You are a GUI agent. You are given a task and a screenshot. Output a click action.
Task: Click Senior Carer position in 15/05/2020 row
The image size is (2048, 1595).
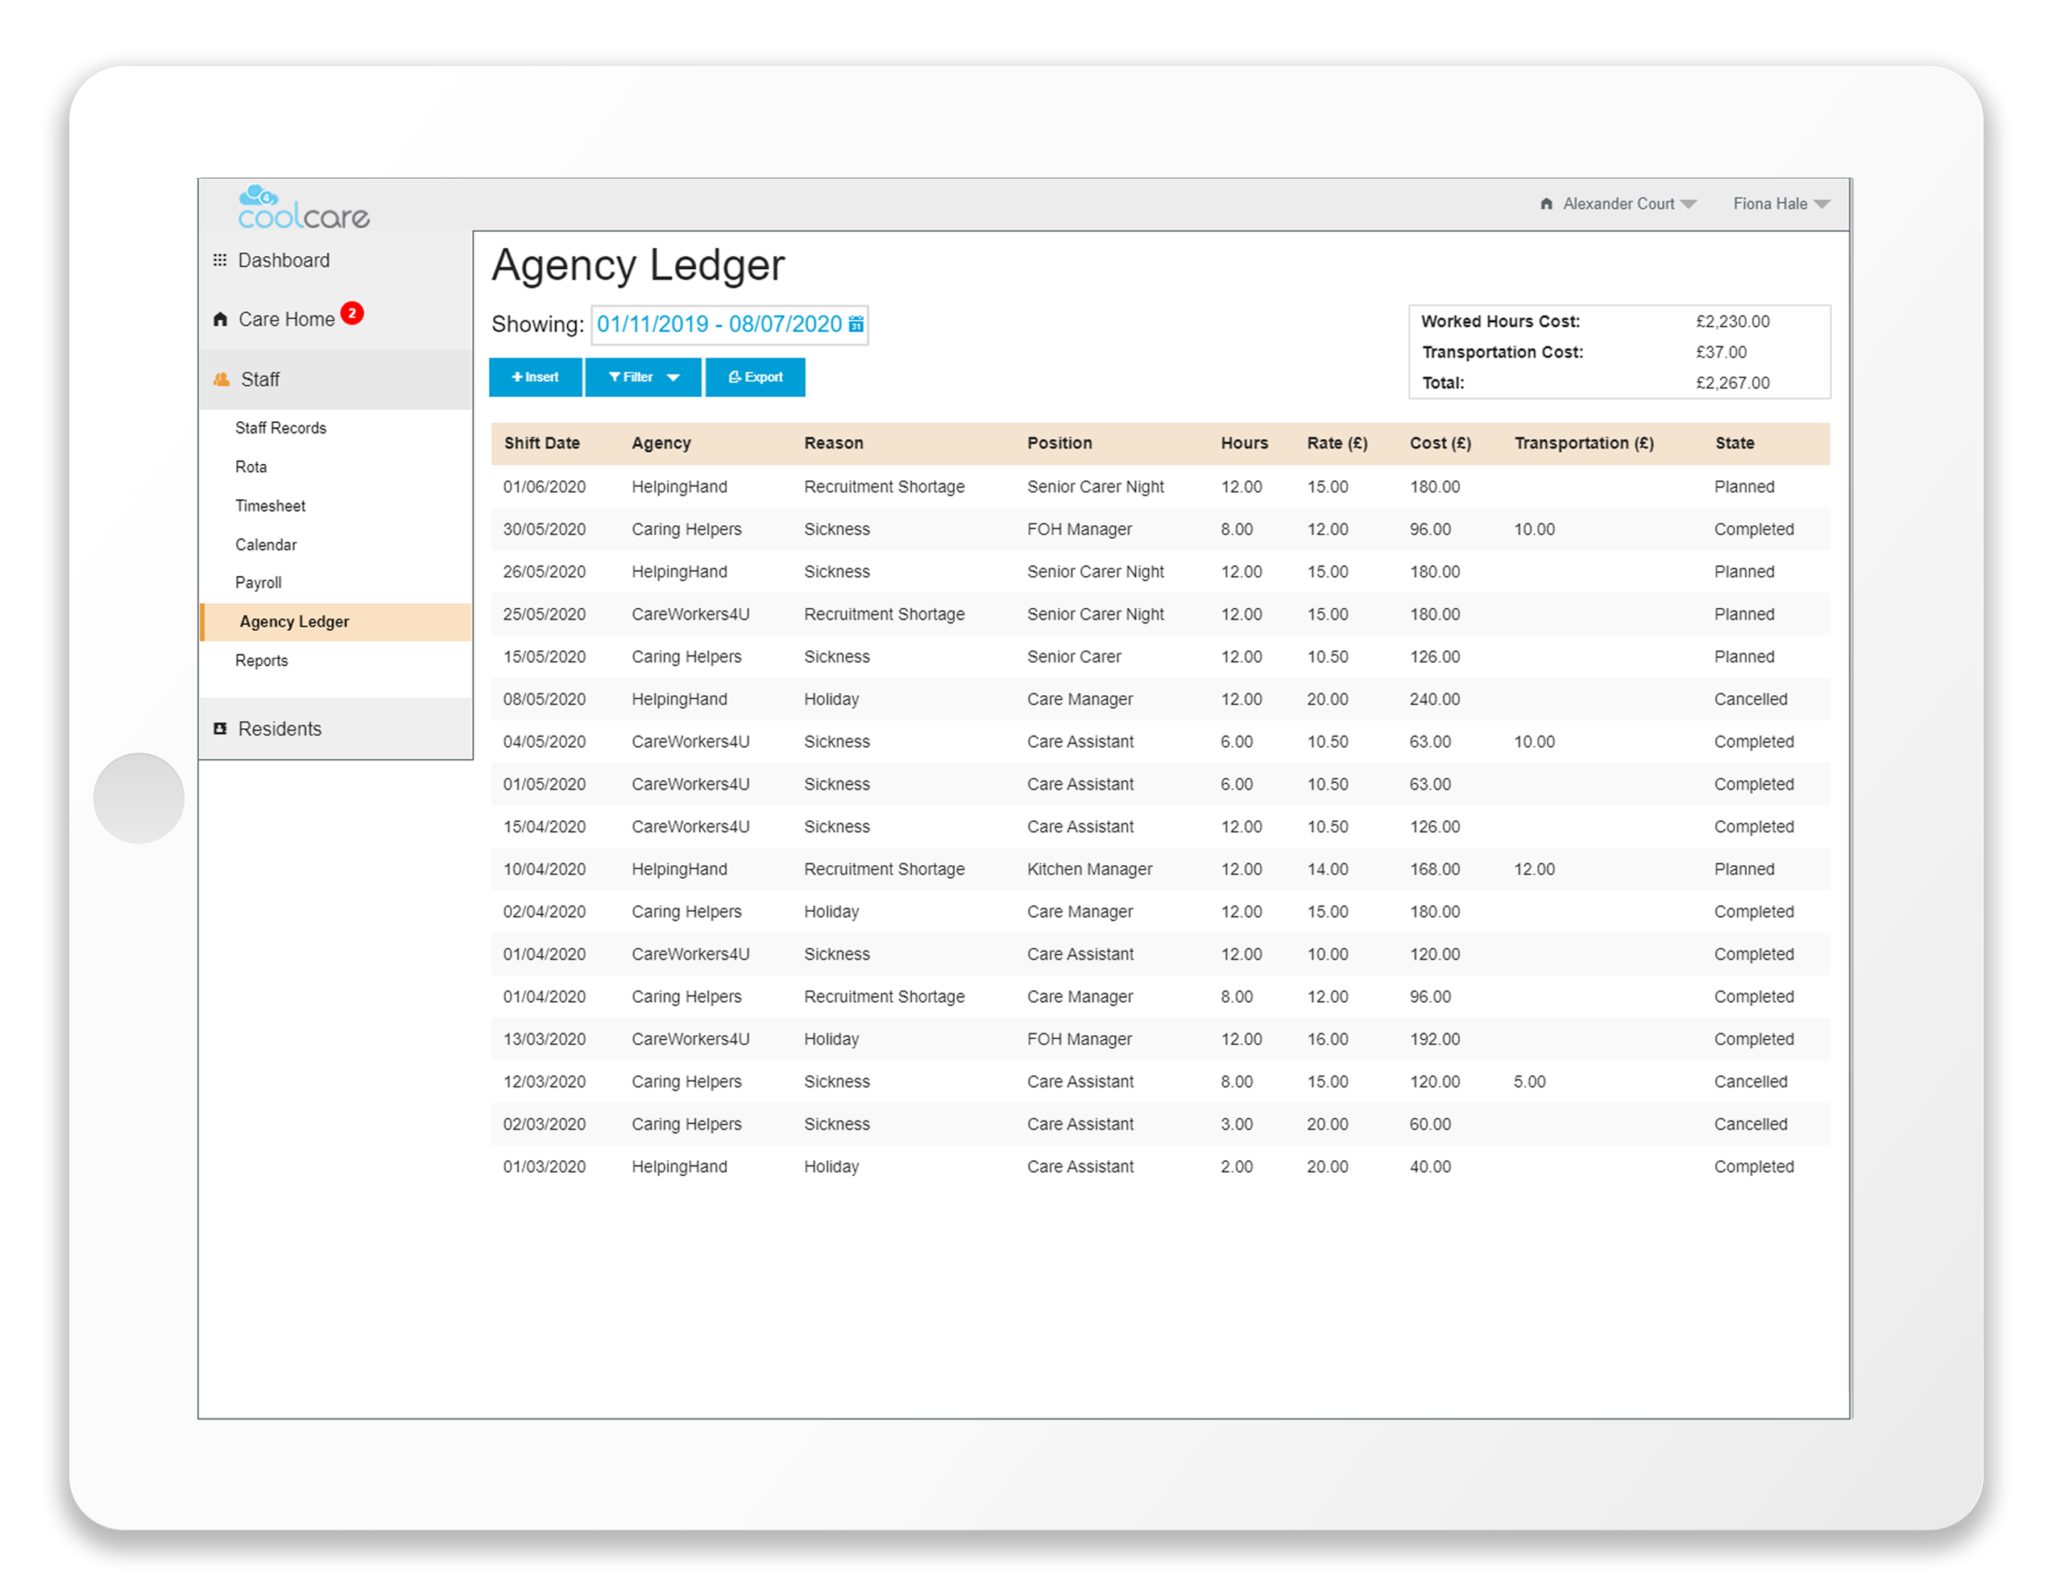(1074, 656)
